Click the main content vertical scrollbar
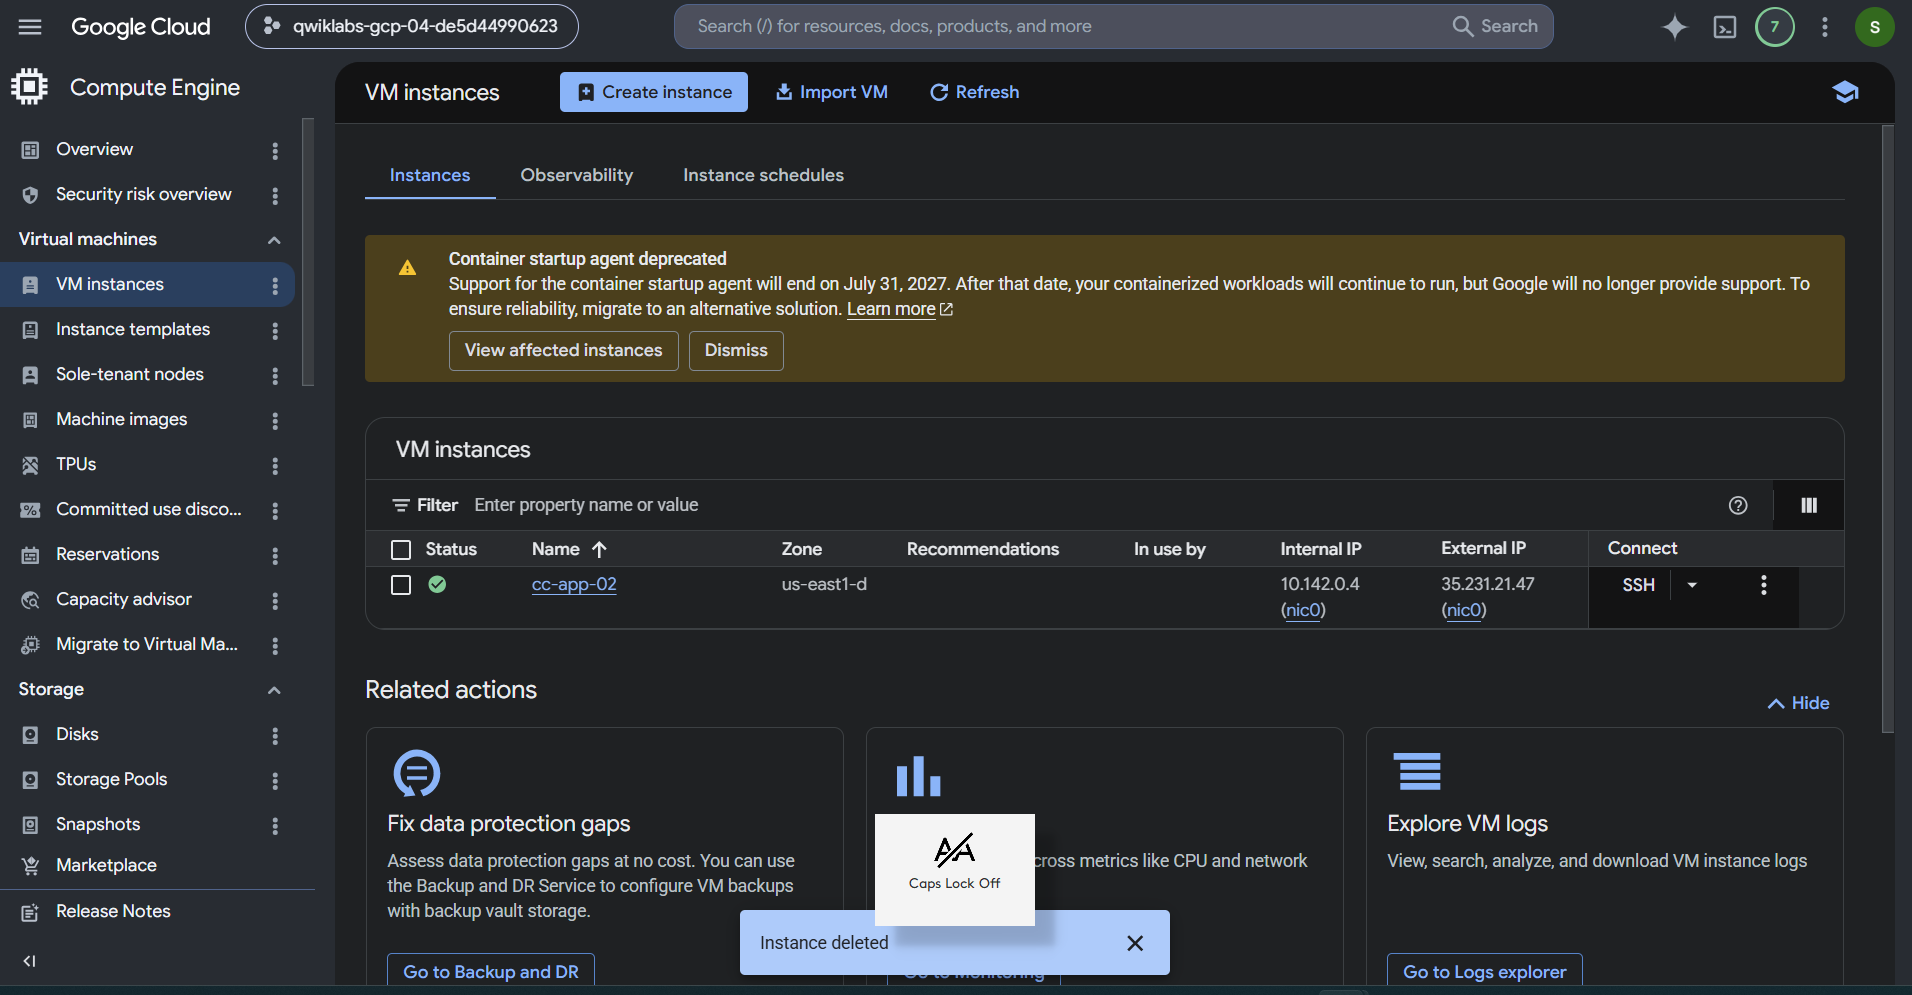 point(1888,430)
